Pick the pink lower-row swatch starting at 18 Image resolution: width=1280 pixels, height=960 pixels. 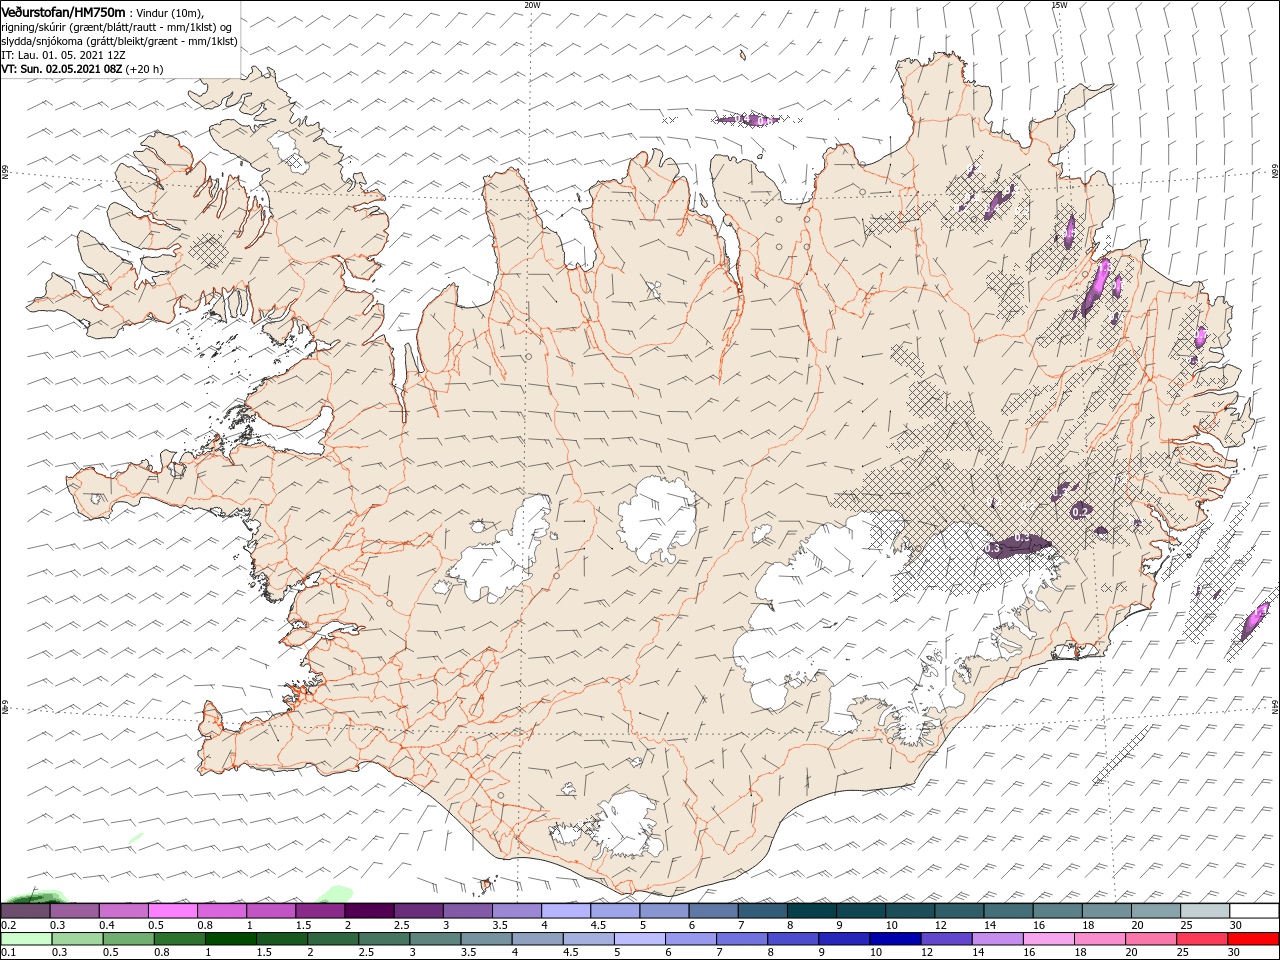point(1100,939)
